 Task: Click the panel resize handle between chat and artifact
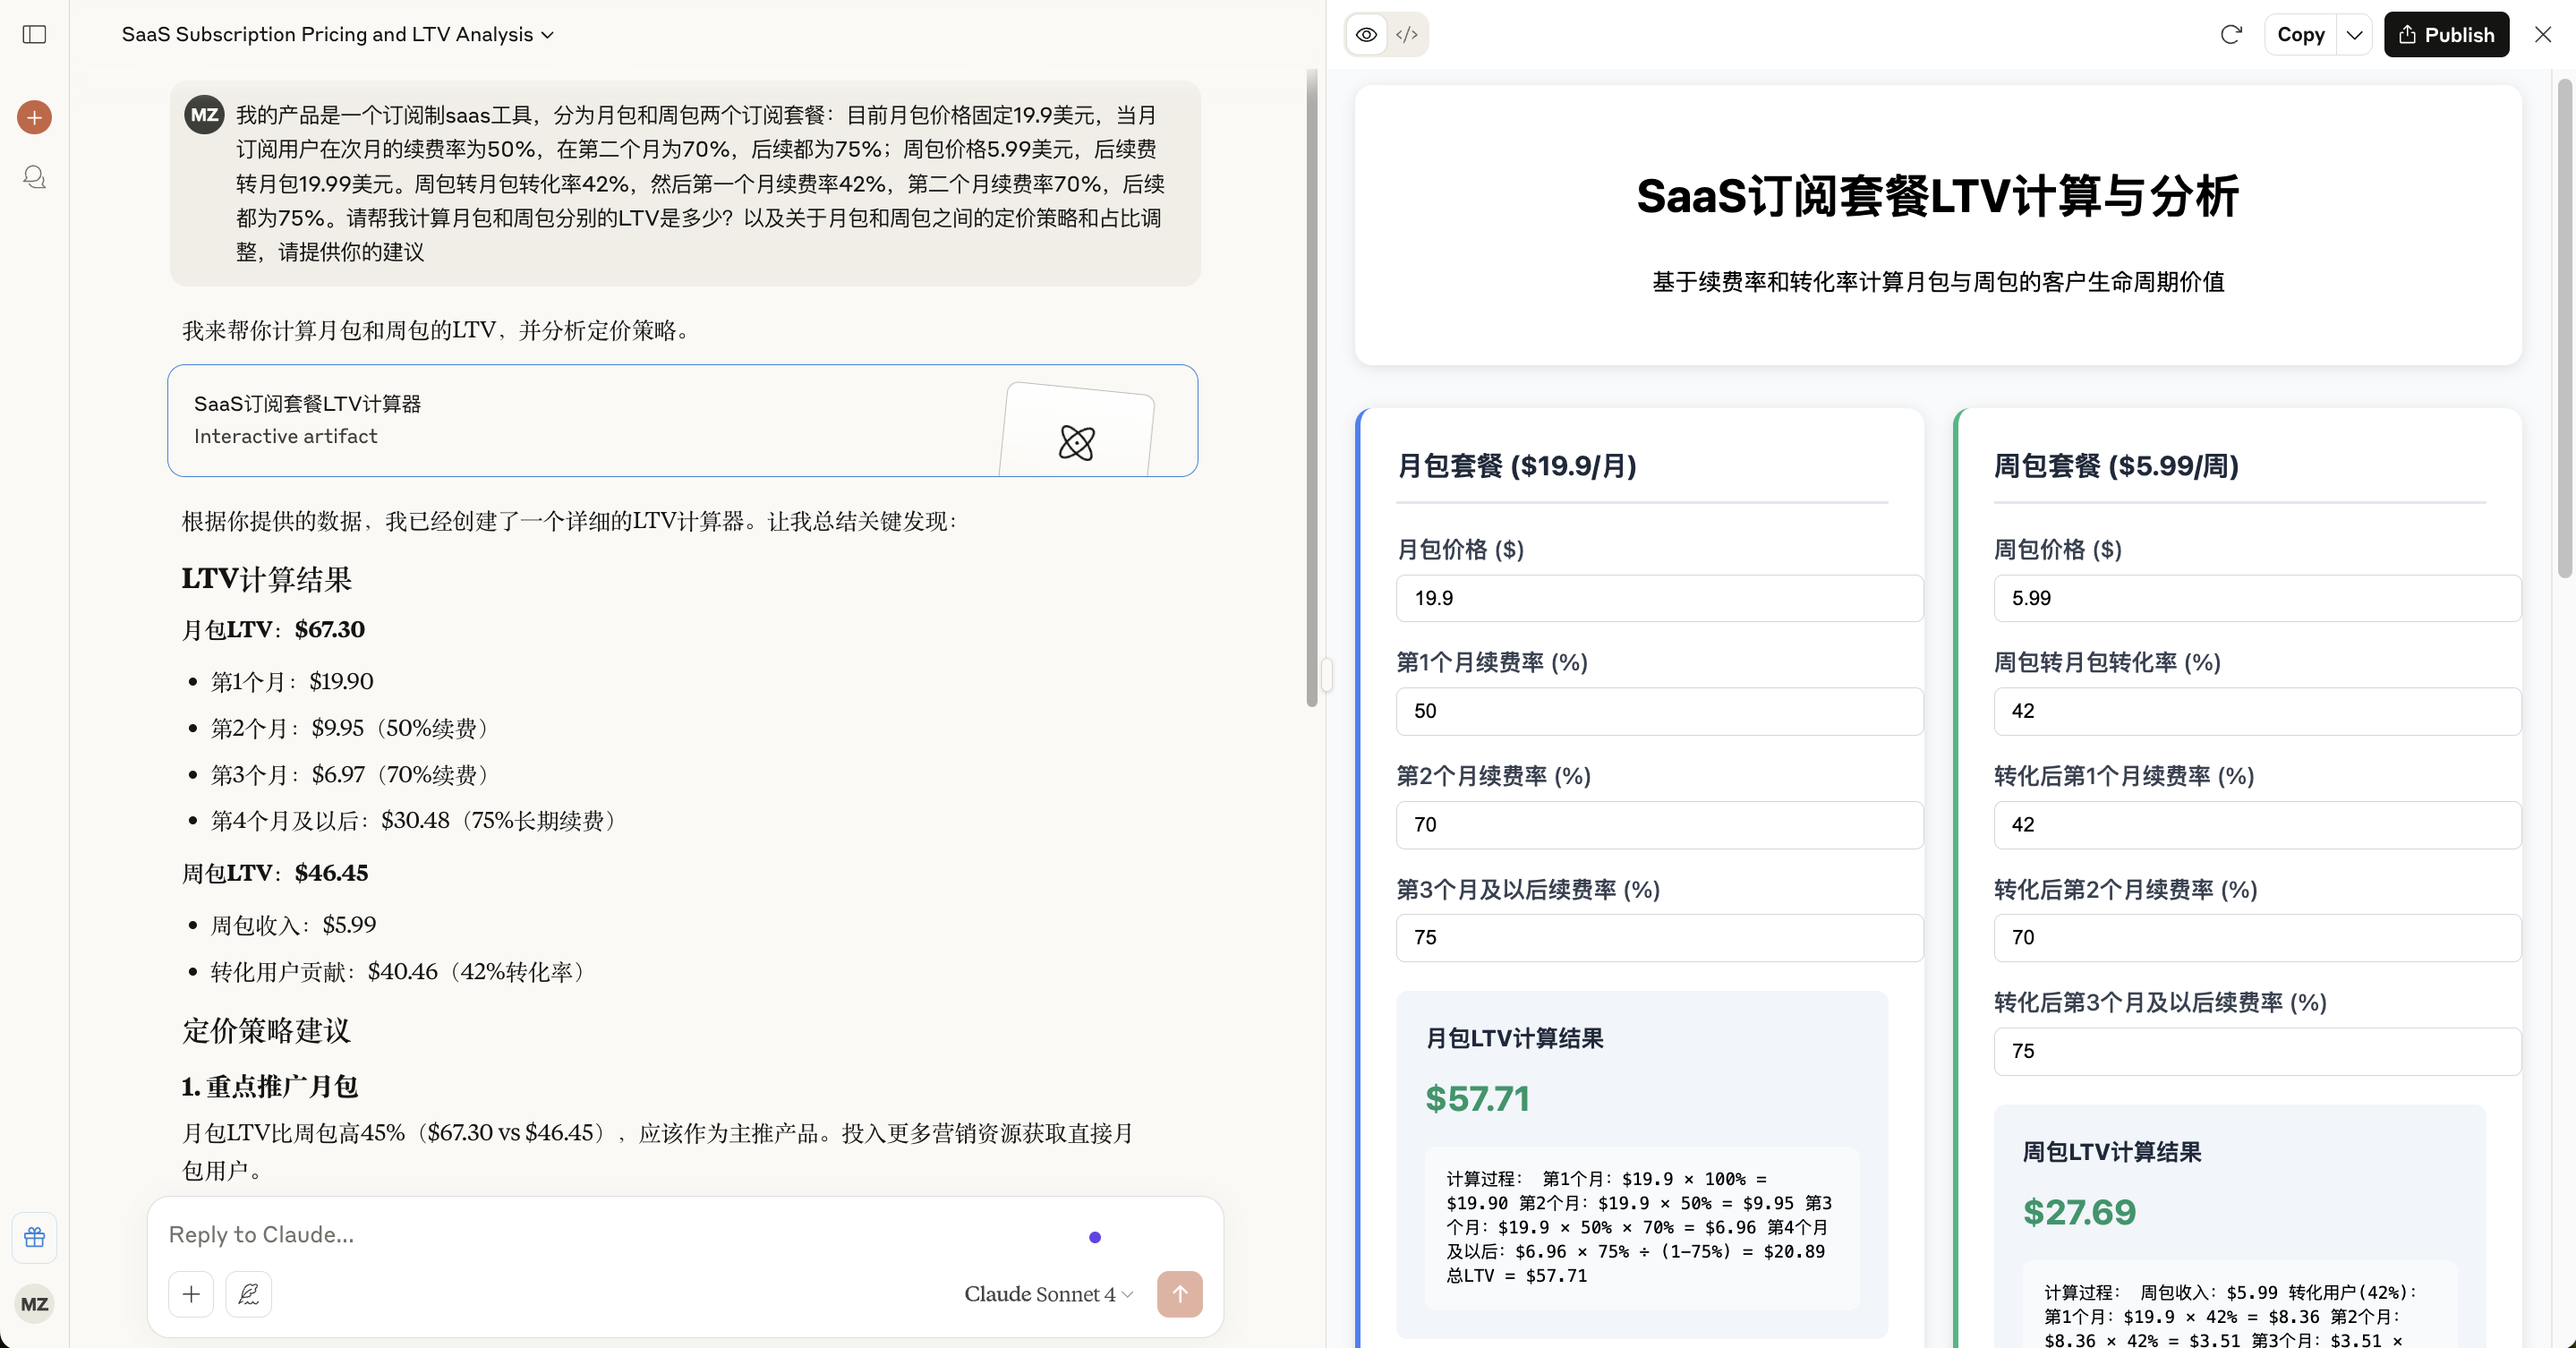point(1326,674)
